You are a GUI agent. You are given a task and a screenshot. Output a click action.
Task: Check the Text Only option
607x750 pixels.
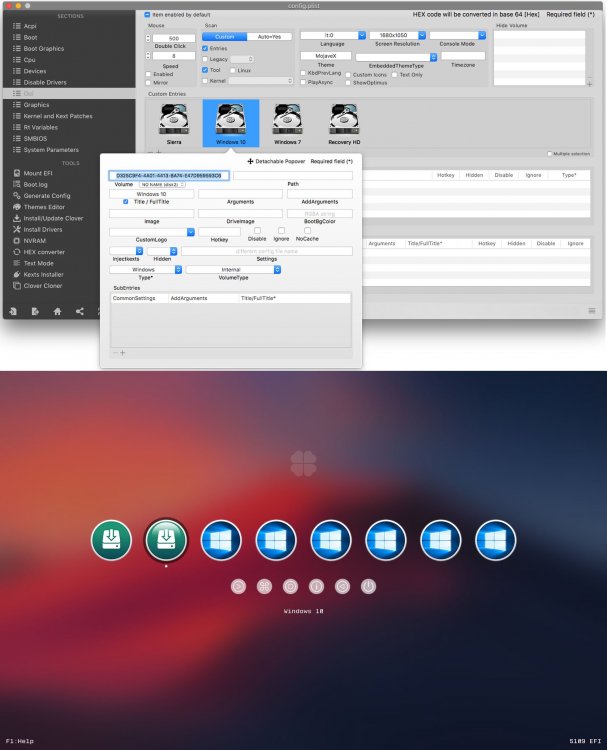pos(395,75)
